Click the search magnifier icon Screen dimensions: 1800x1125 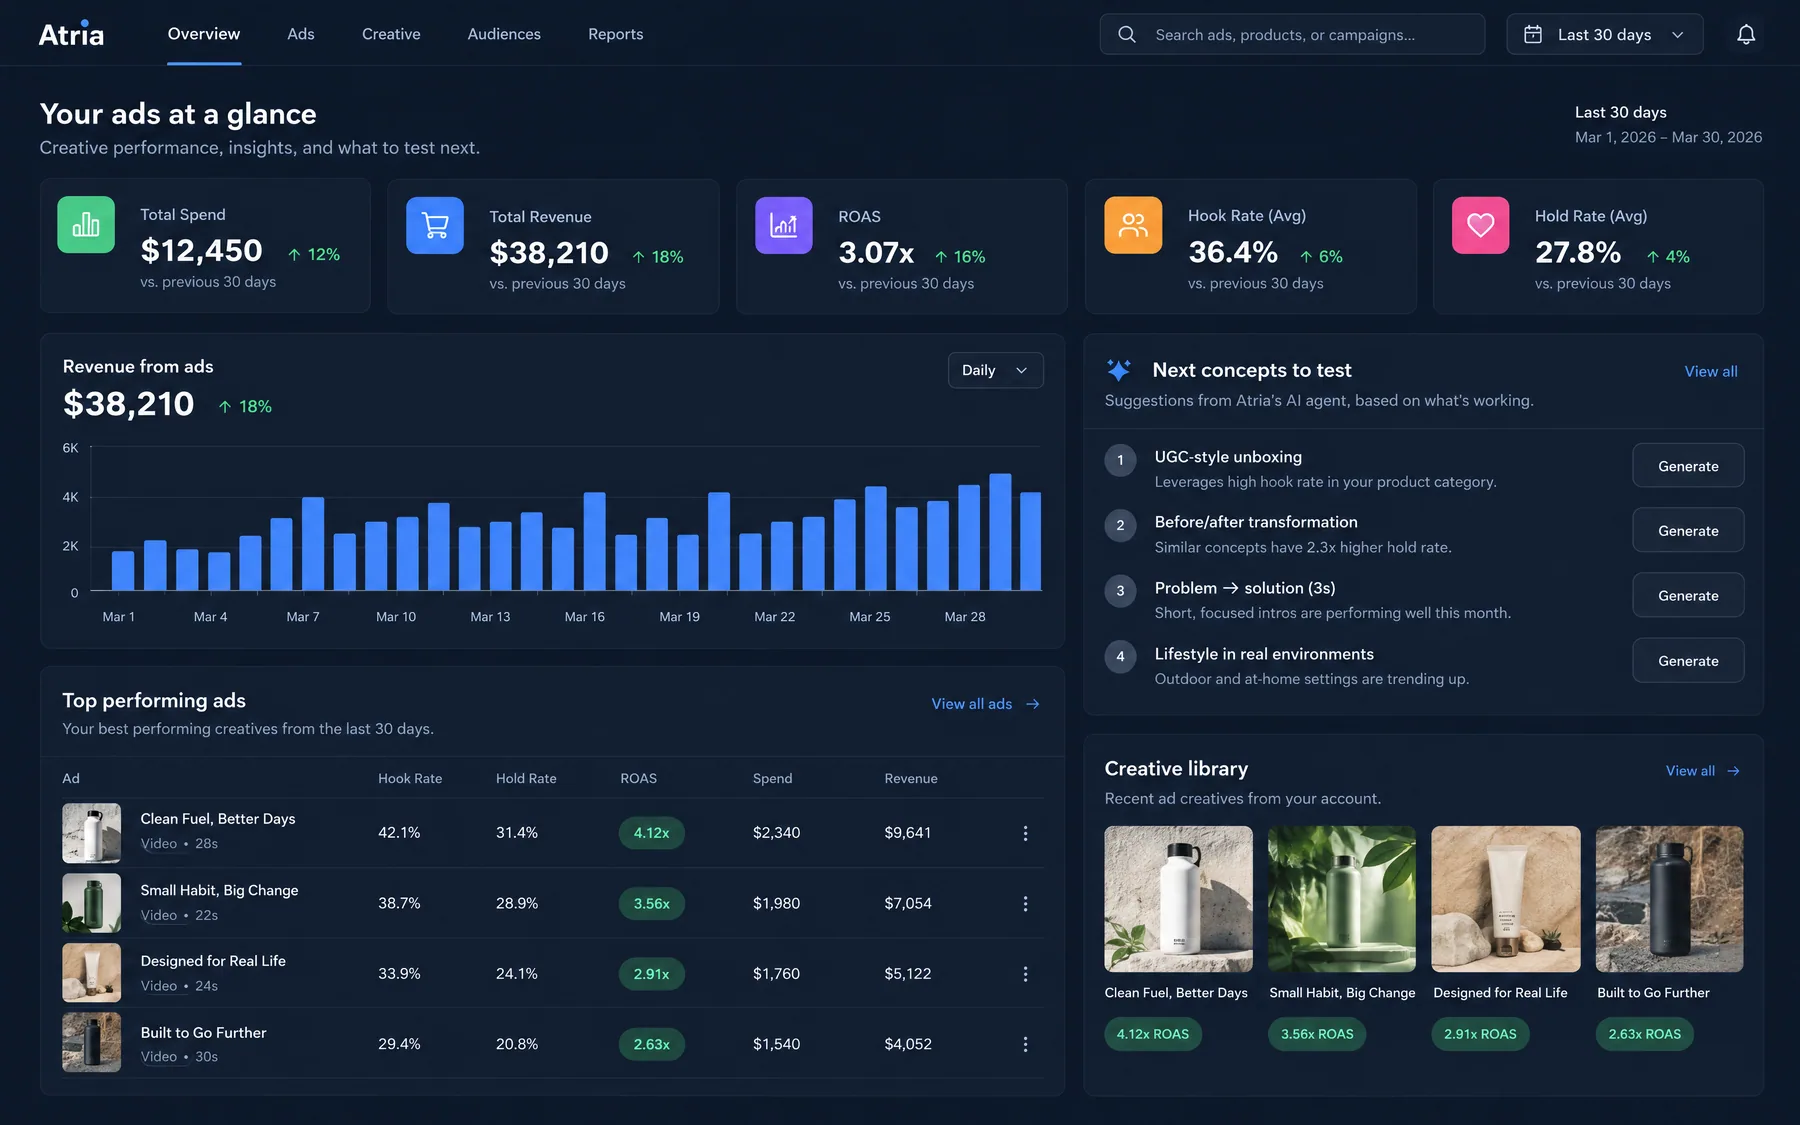point(1127,35)
